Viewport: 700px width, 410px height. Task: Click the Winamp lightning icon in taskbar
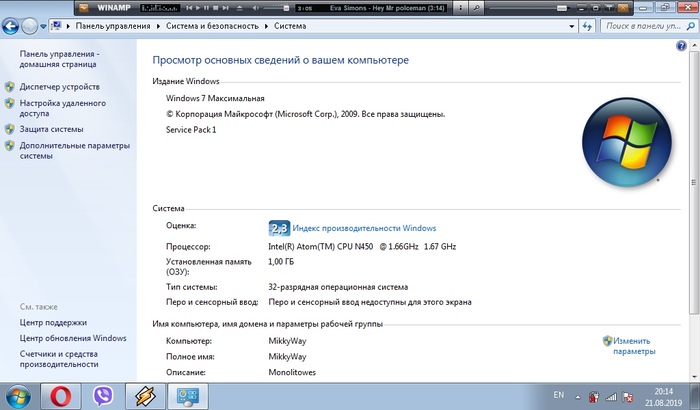click(x=144, y=395)
